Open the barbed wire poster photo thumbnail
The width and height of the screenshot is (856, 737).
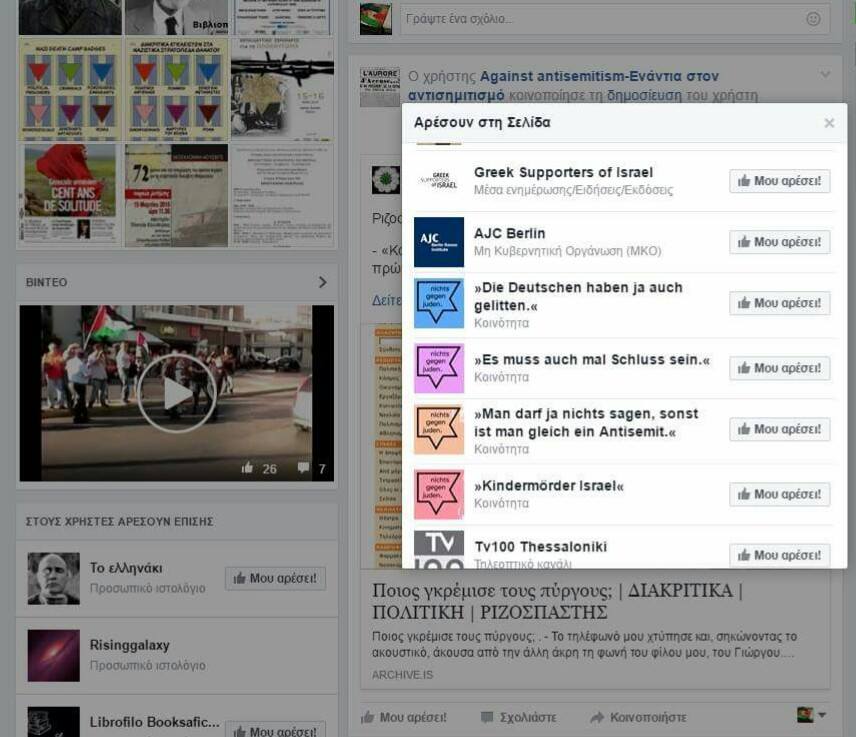point(282,89)
